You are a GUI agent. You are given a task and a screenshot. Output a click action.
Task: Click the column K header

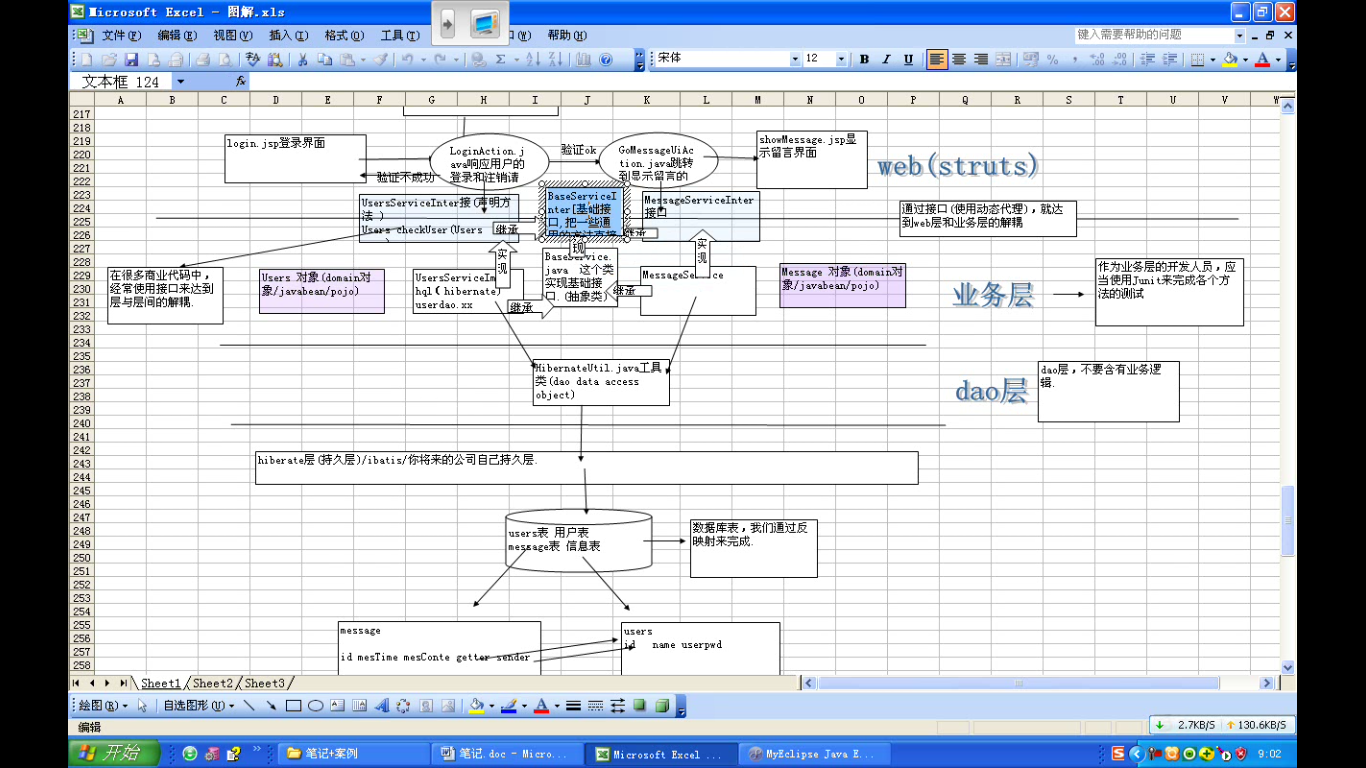click(x=646, y=100)
